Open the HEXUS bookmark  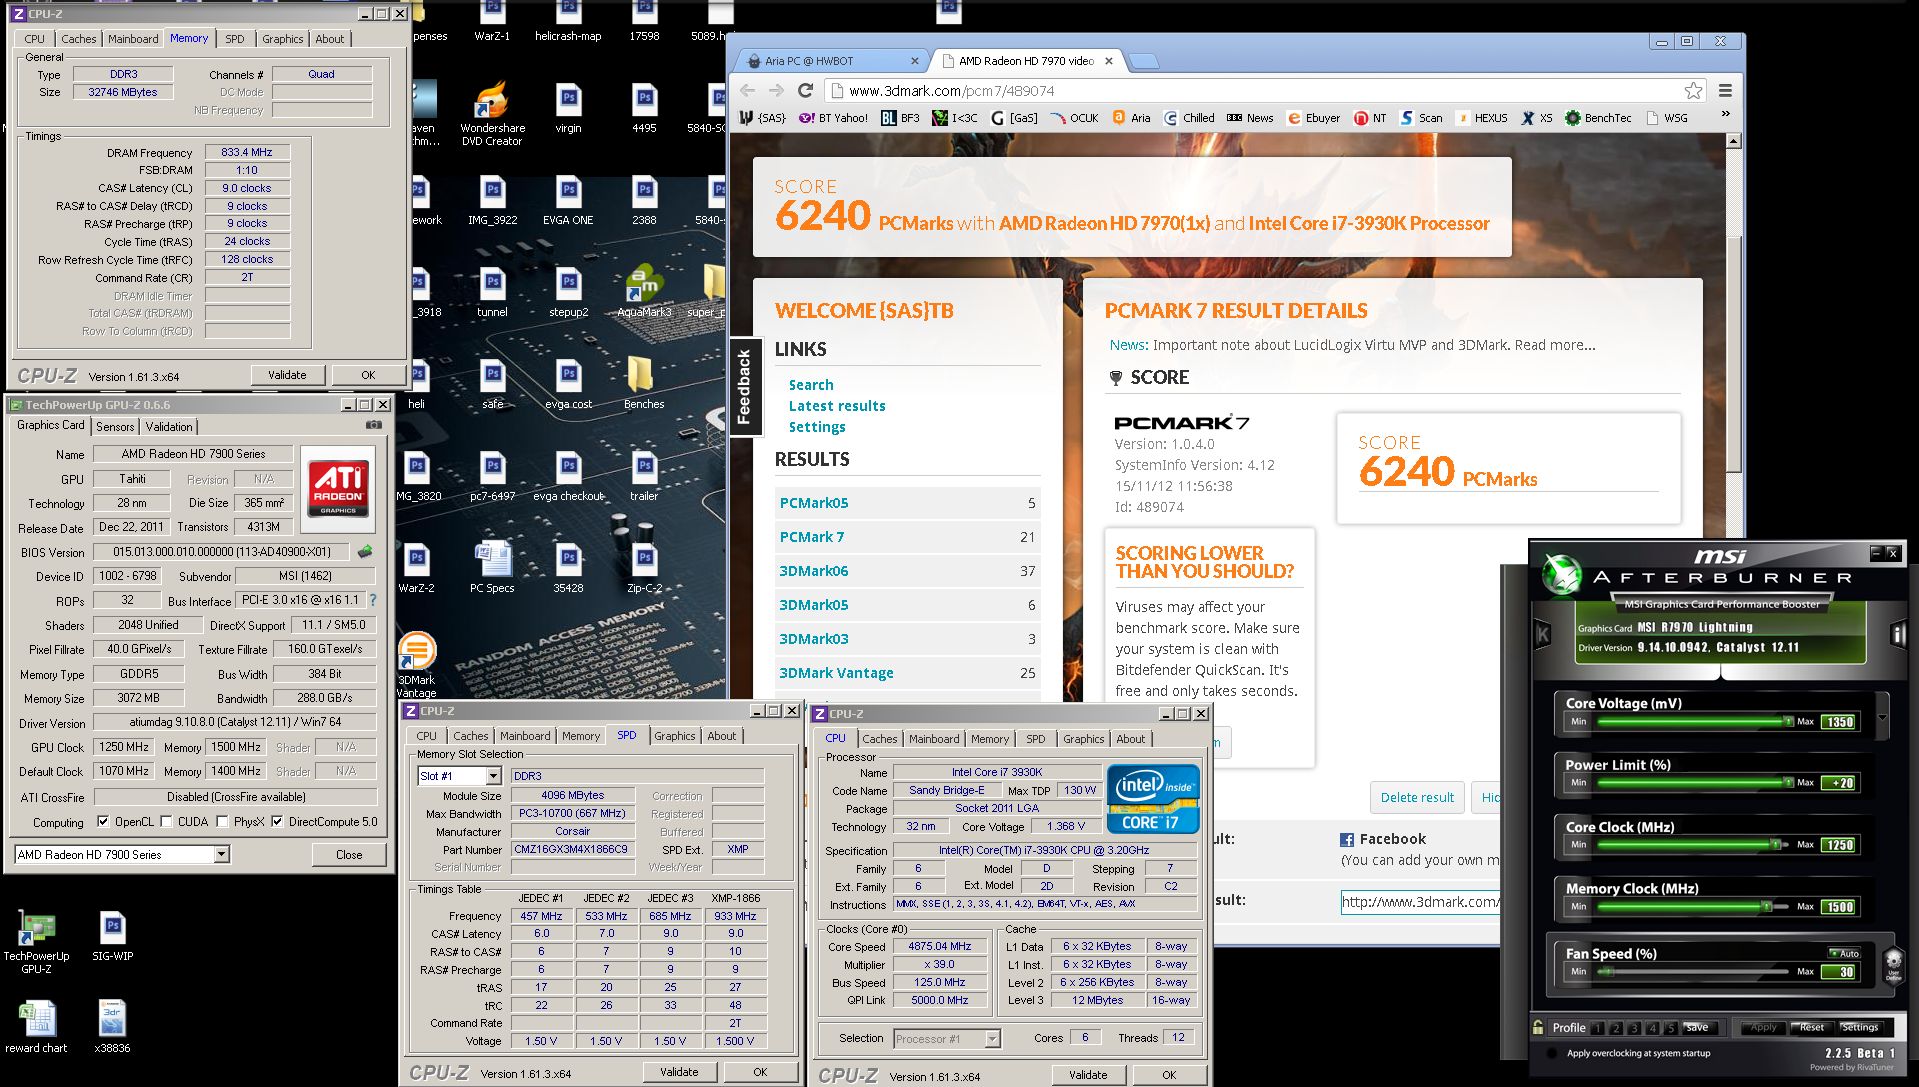(x=1482, y=118)
